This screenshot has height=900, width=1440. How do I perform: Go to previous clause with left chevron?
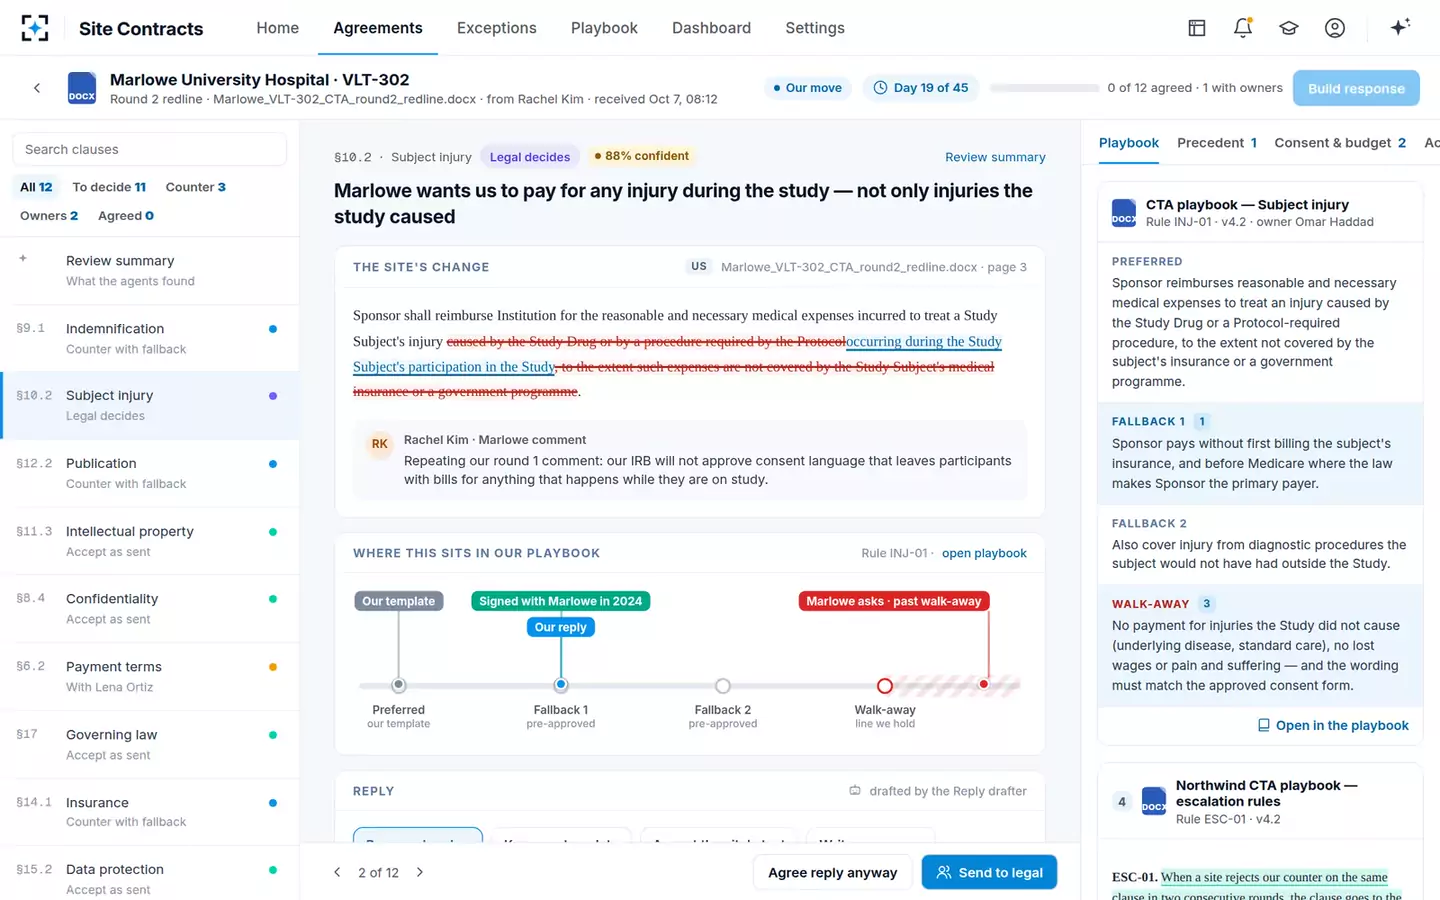click(337, 873)
